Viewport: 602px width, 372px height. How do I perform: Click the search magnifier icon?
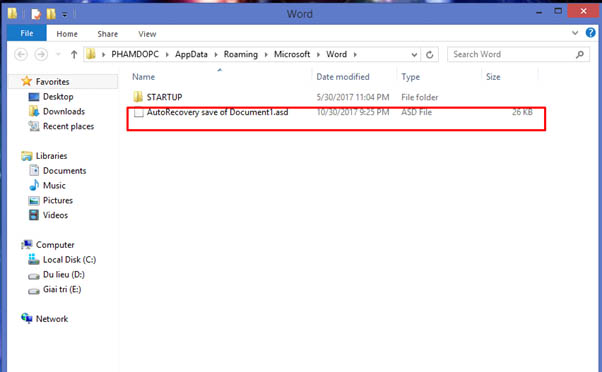click(580, 55)
